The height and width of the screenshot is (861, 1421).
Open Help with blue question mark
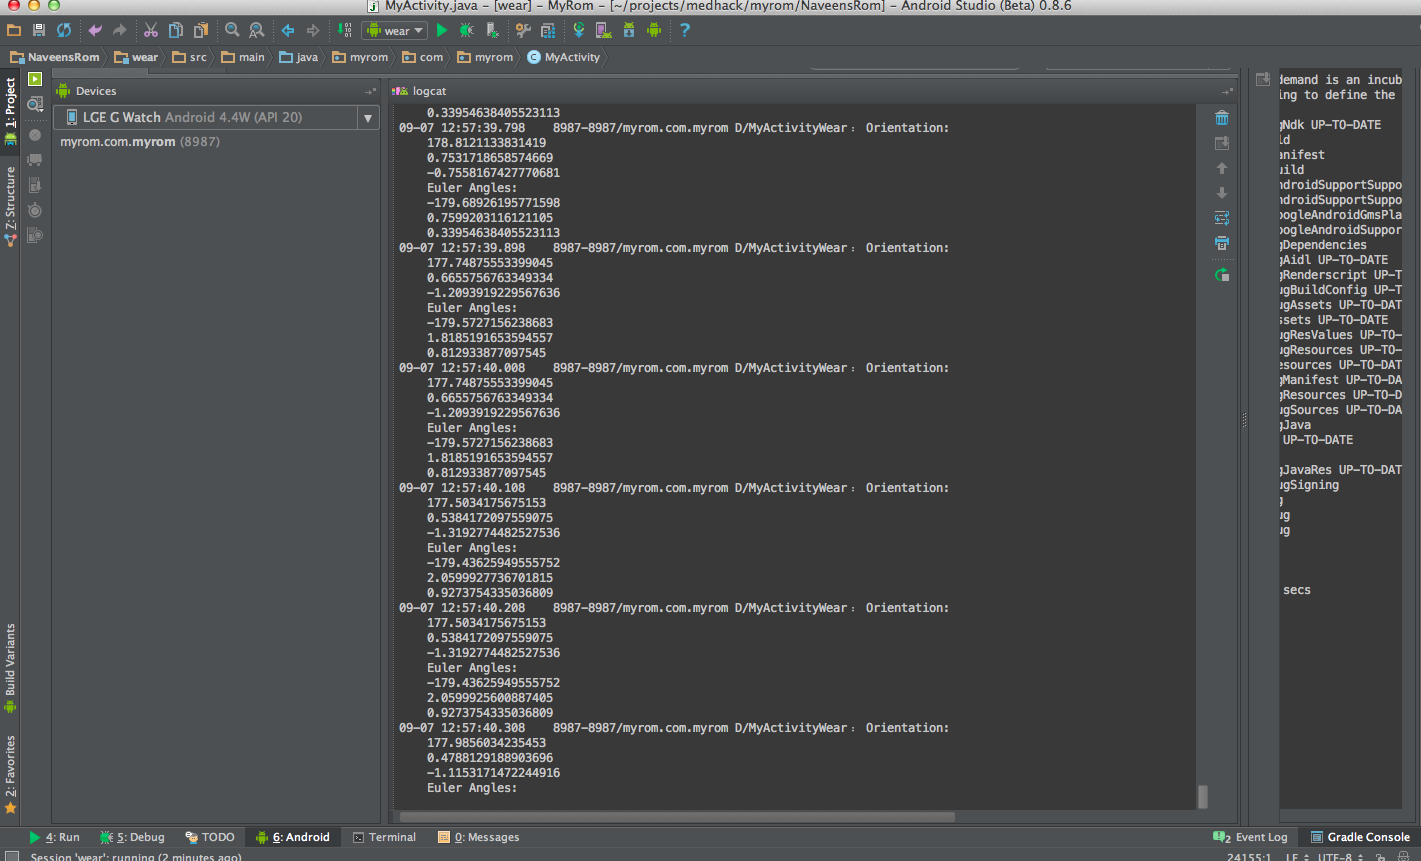pos(685,30)
